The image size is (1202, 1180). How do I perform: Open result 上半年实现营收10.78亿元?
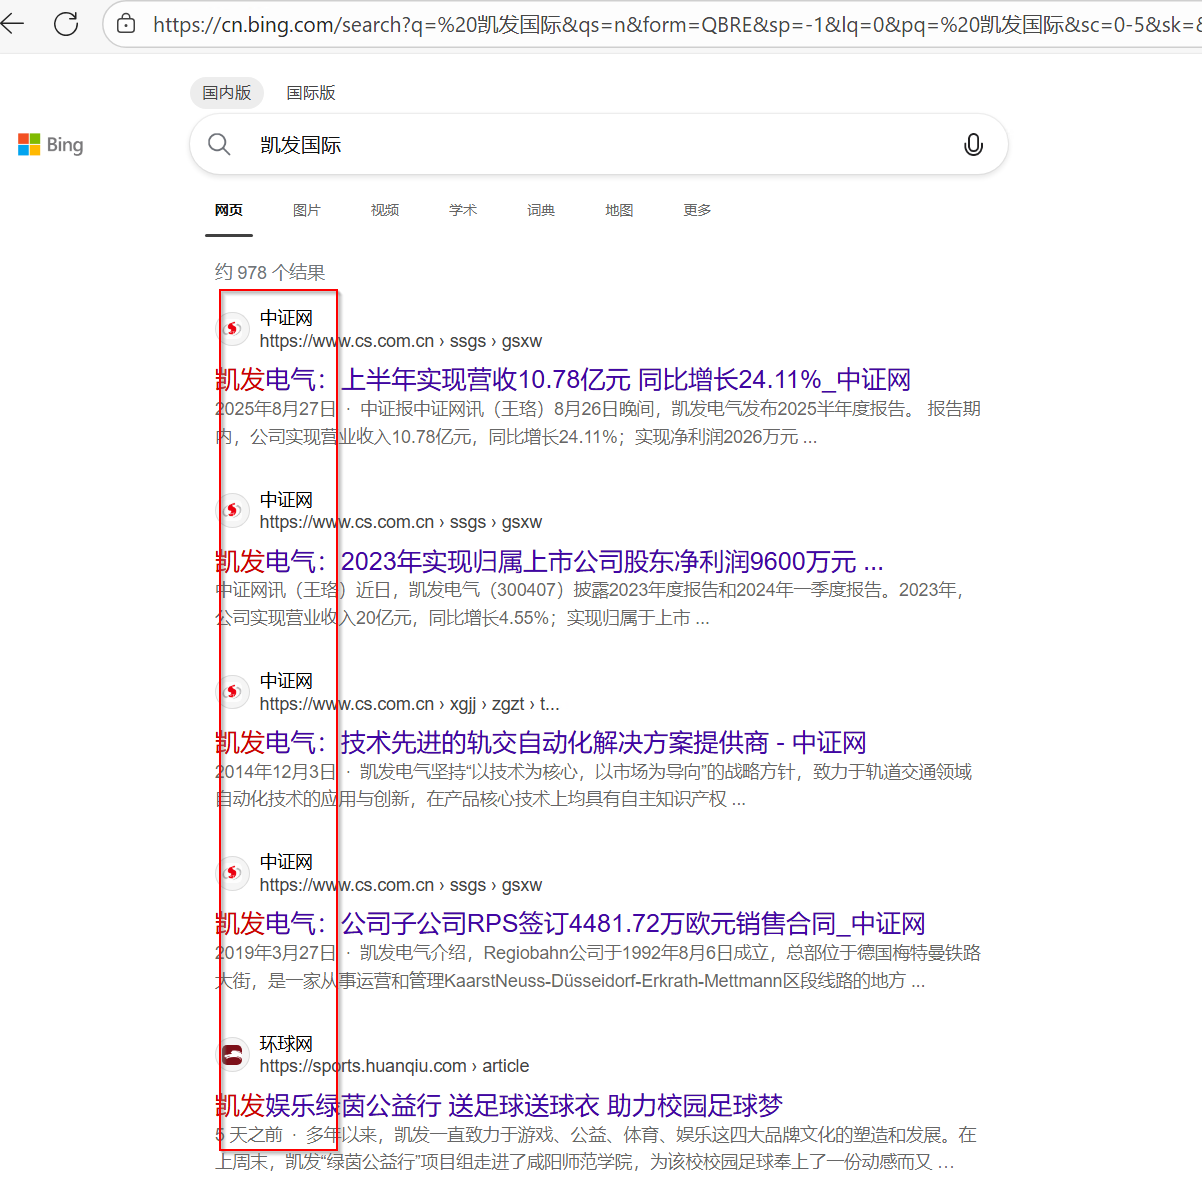563,380
